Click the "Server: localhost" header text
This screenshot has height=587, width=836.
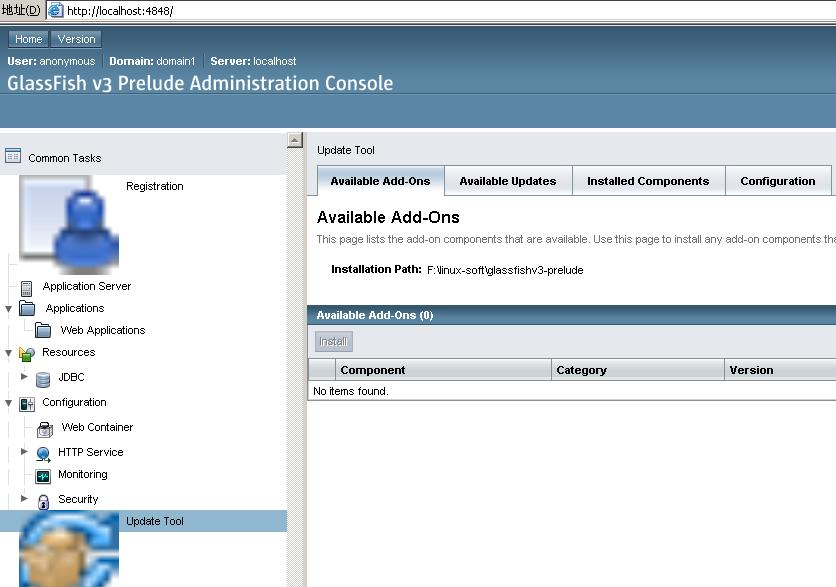253,61
